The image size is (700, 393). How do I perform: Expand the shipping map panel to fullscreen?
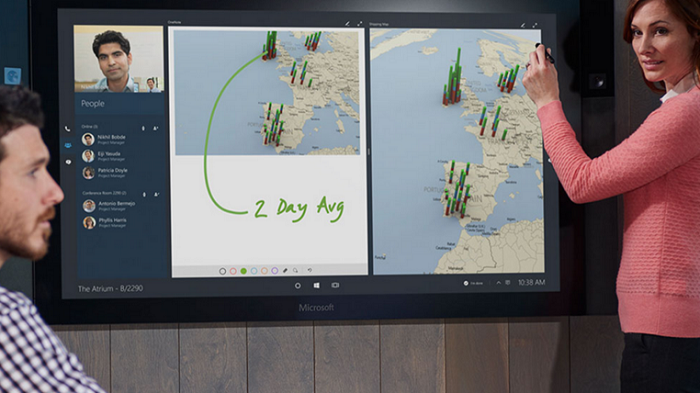tap(535, 25)
